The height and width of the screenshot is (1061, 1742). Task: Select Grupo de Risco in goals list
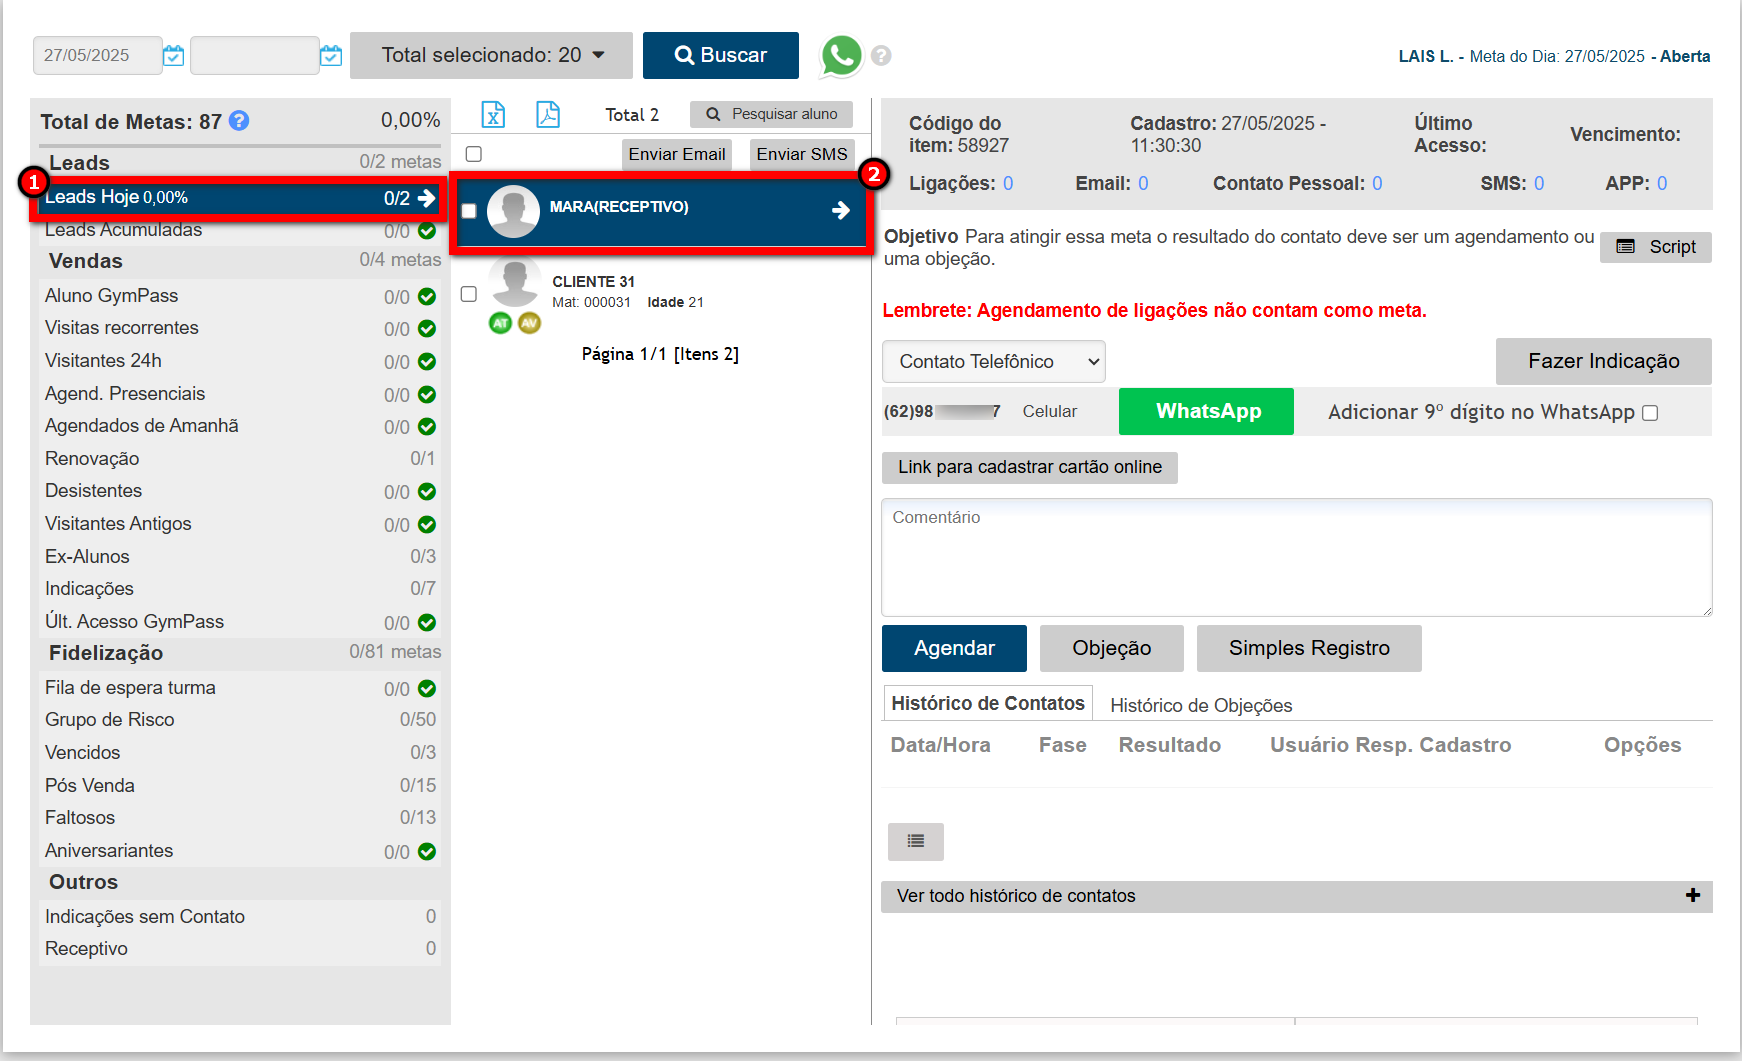point(110,720)
